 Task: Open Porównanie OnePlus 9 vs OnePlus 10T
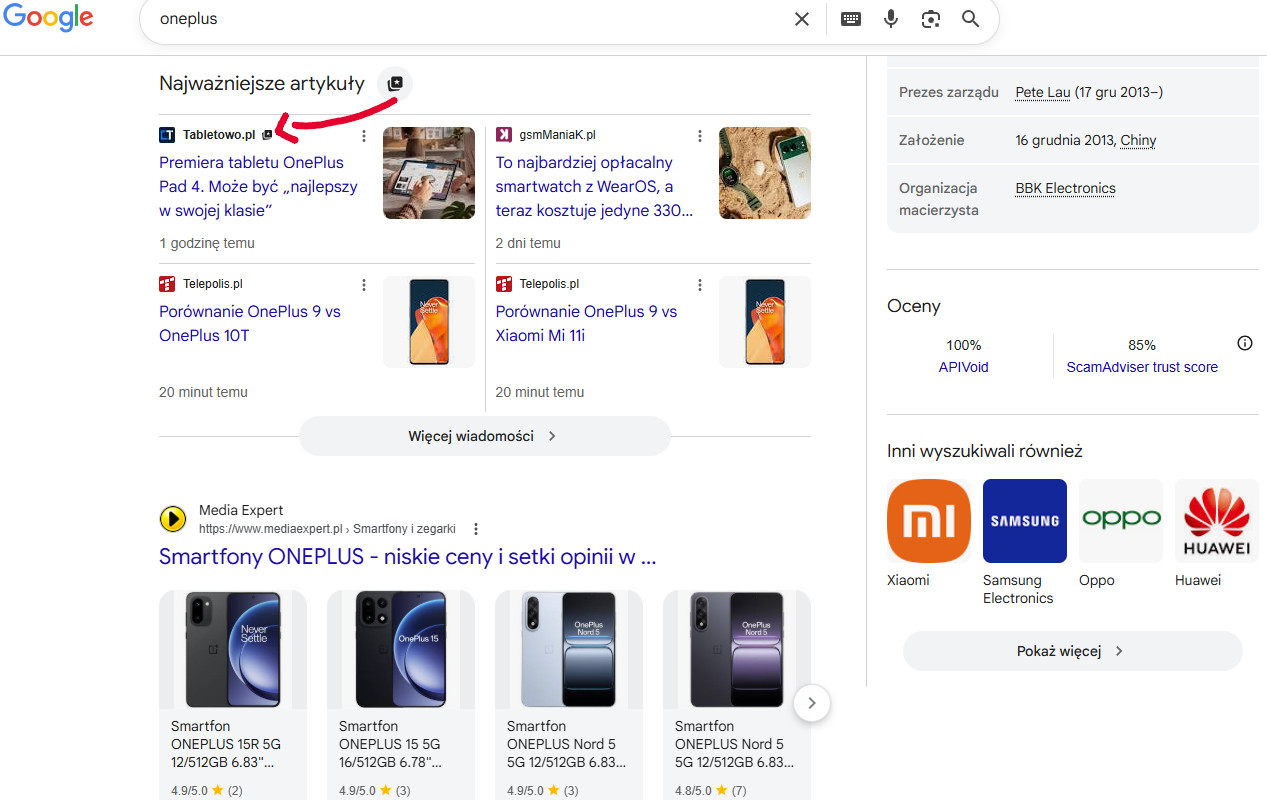[250, 323]
